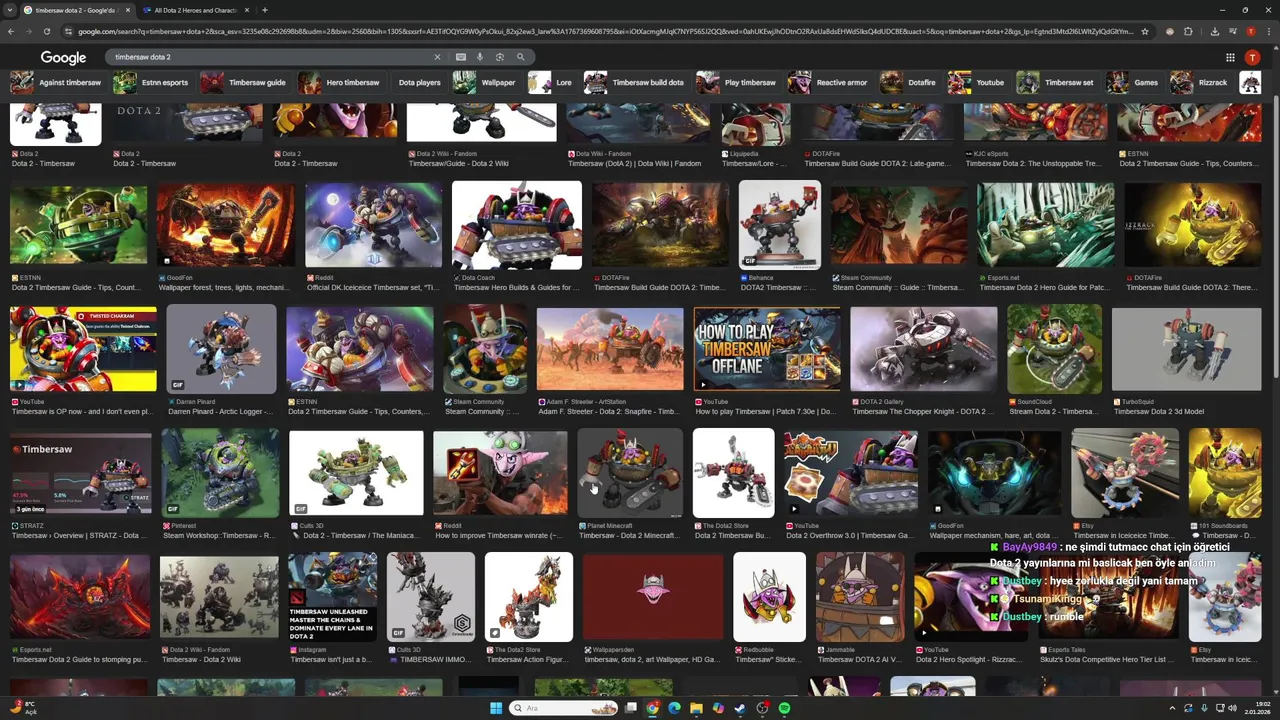This screenshot has width=1280, height=720.
Task: Select the Rizzrack filter chip
Action: [1201, 82]
